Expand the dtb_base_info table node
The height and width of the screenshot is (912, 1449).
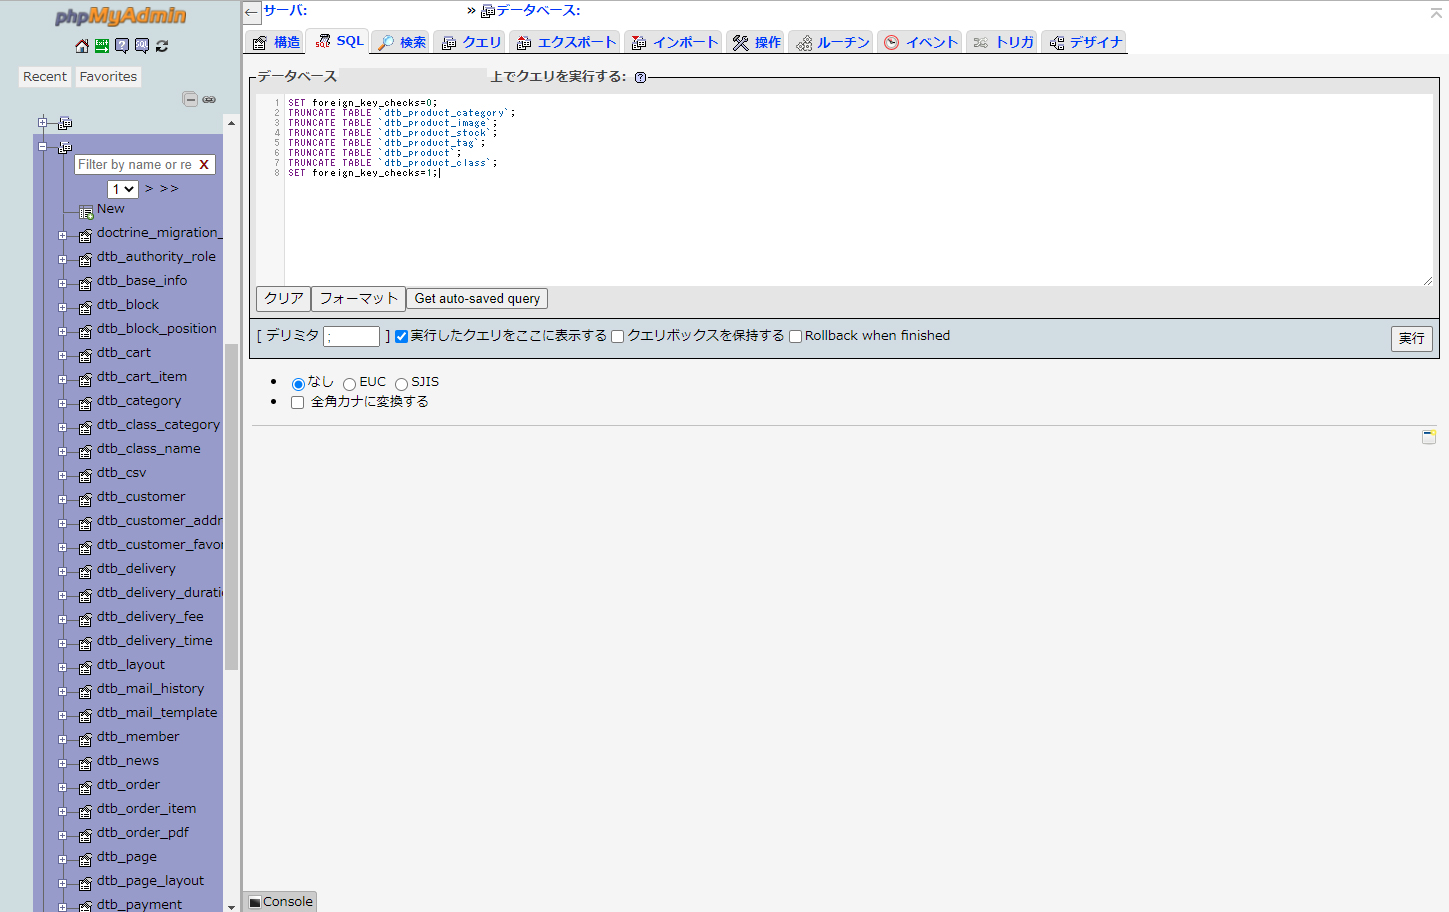click(62, 284)
